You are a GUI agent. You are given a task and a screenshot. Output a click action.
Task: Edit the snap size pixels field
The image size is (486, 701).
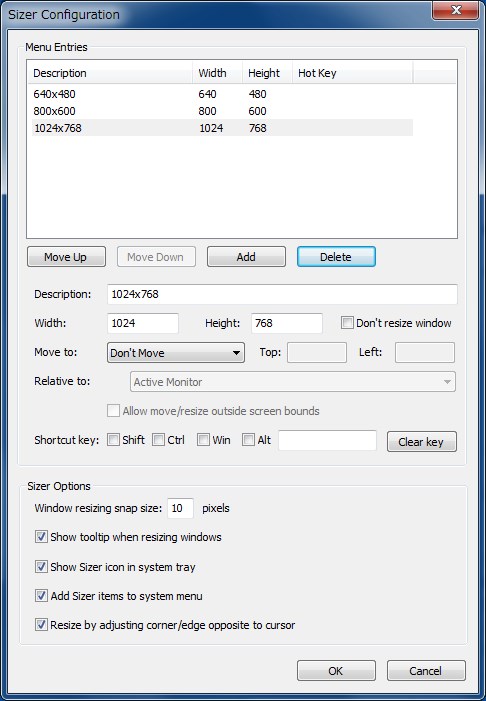[181, 508]
